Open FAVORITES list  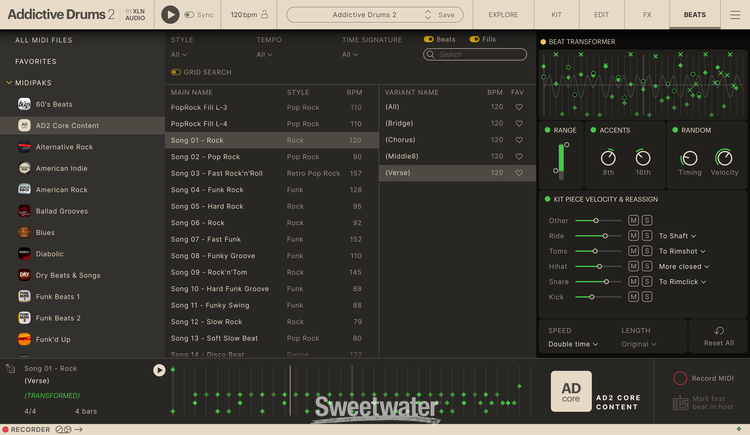35,61
